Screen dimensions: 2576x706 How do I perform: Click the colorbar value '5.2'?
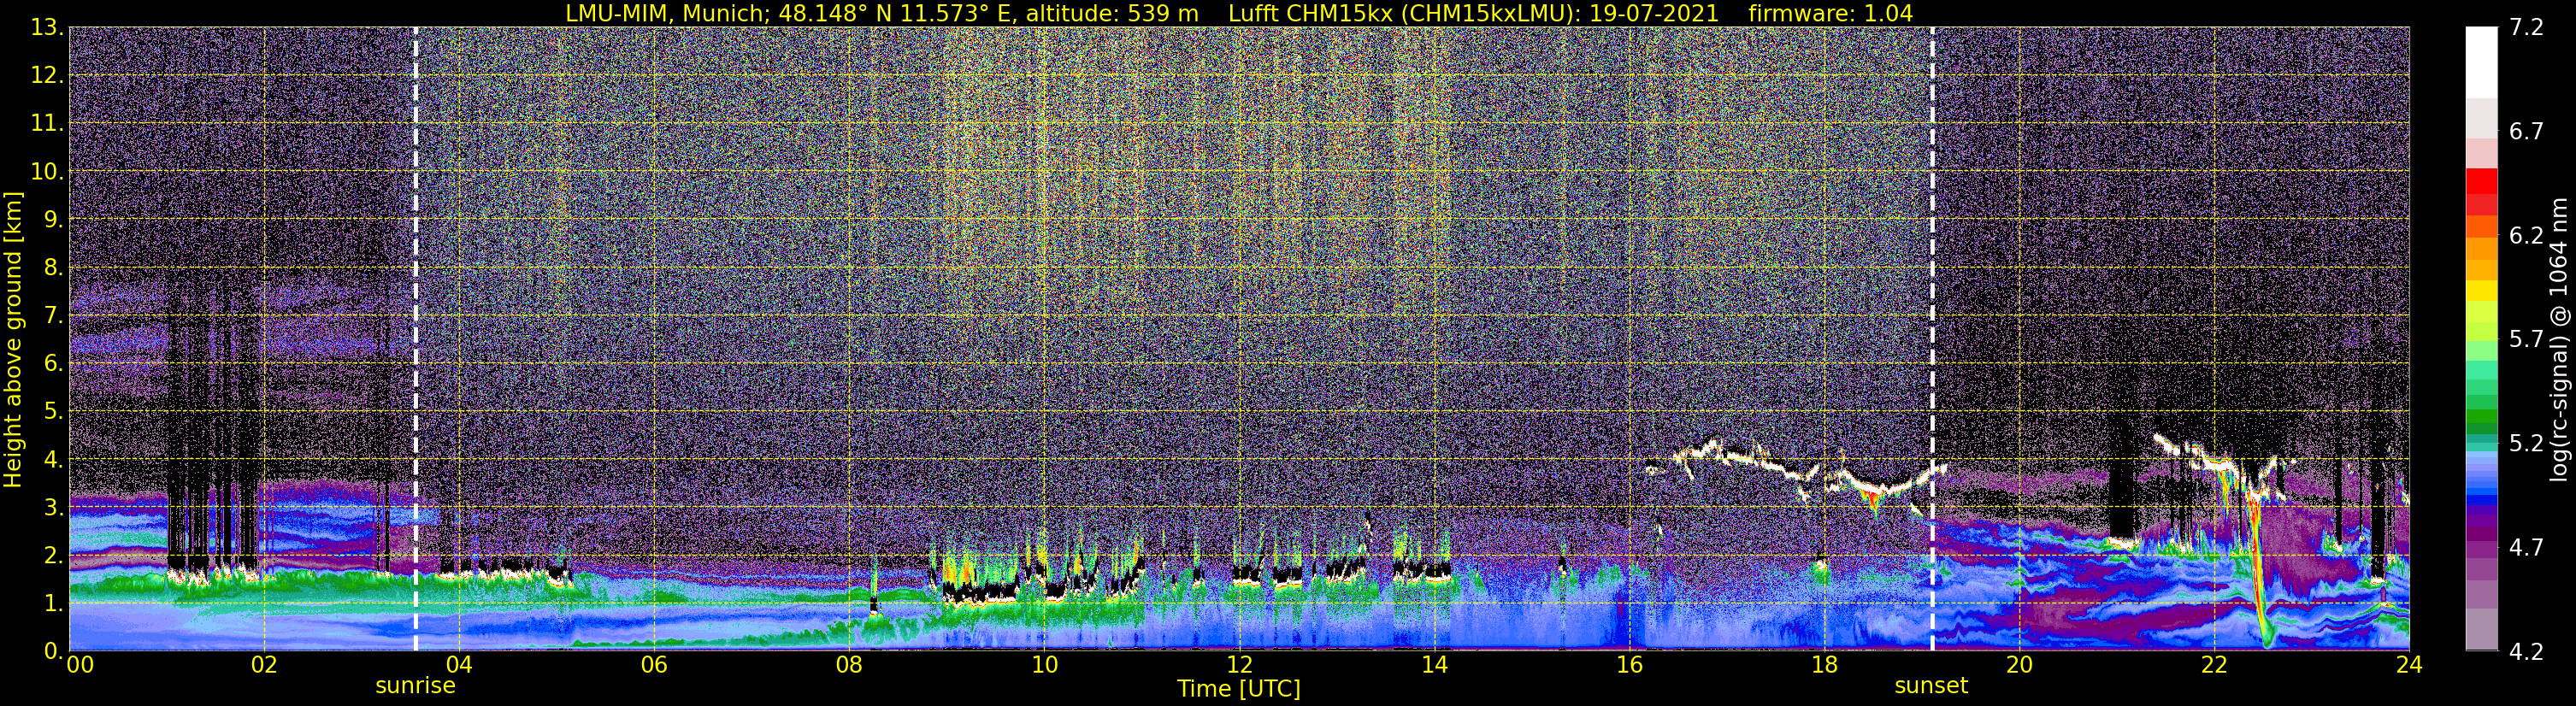[2526, 444]
